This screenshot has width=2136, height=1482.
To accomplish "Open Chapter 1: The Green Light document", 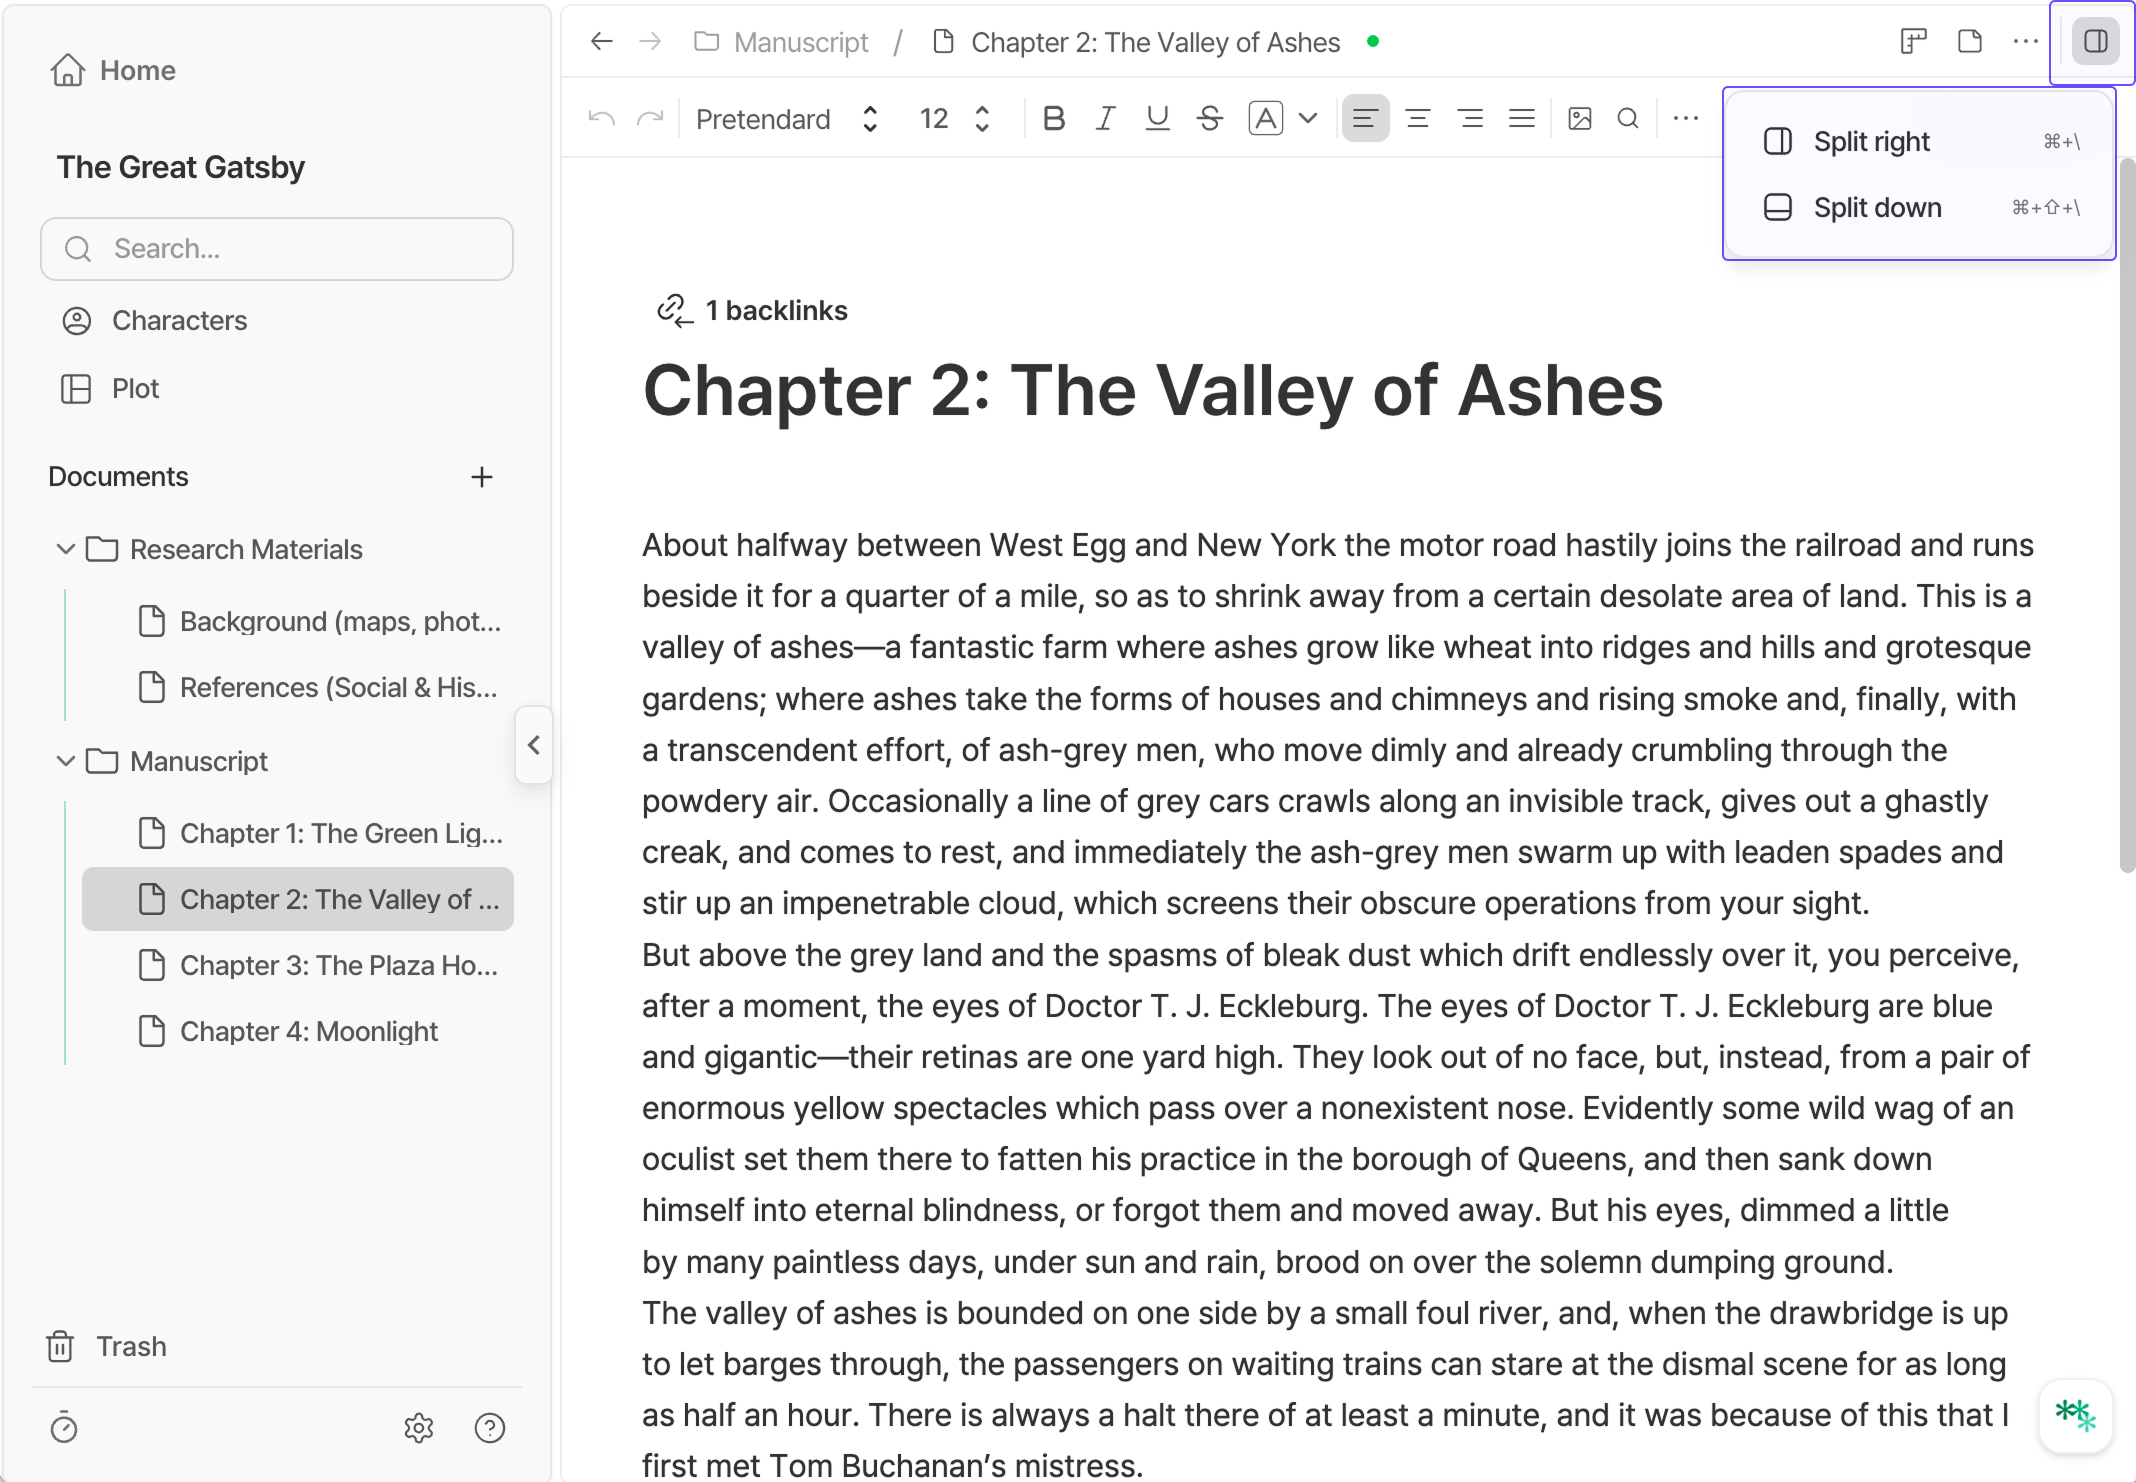I will [298, 833].
